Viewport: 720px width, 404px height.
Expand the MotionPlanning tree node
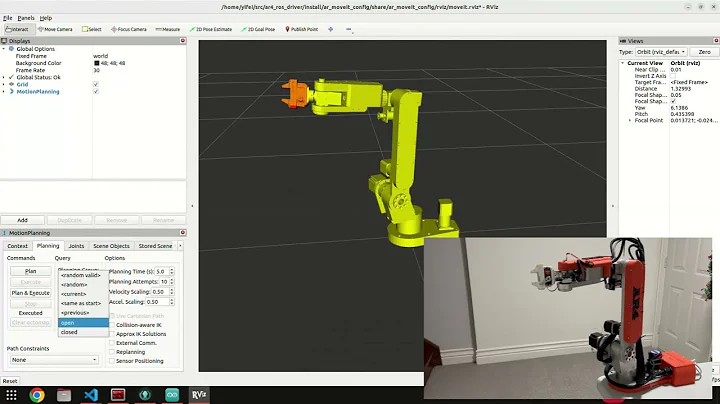point(4,92)
